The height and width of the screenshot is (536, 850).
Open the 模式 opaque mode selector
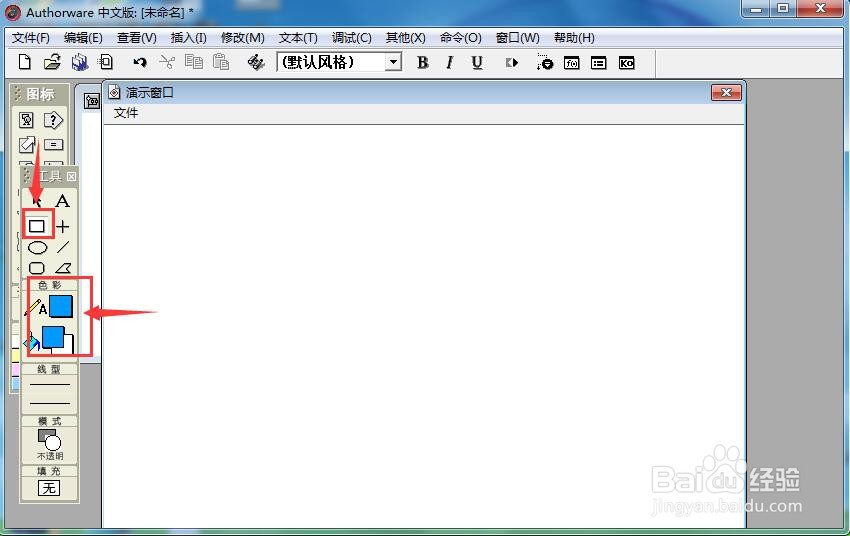pos(49,444)
